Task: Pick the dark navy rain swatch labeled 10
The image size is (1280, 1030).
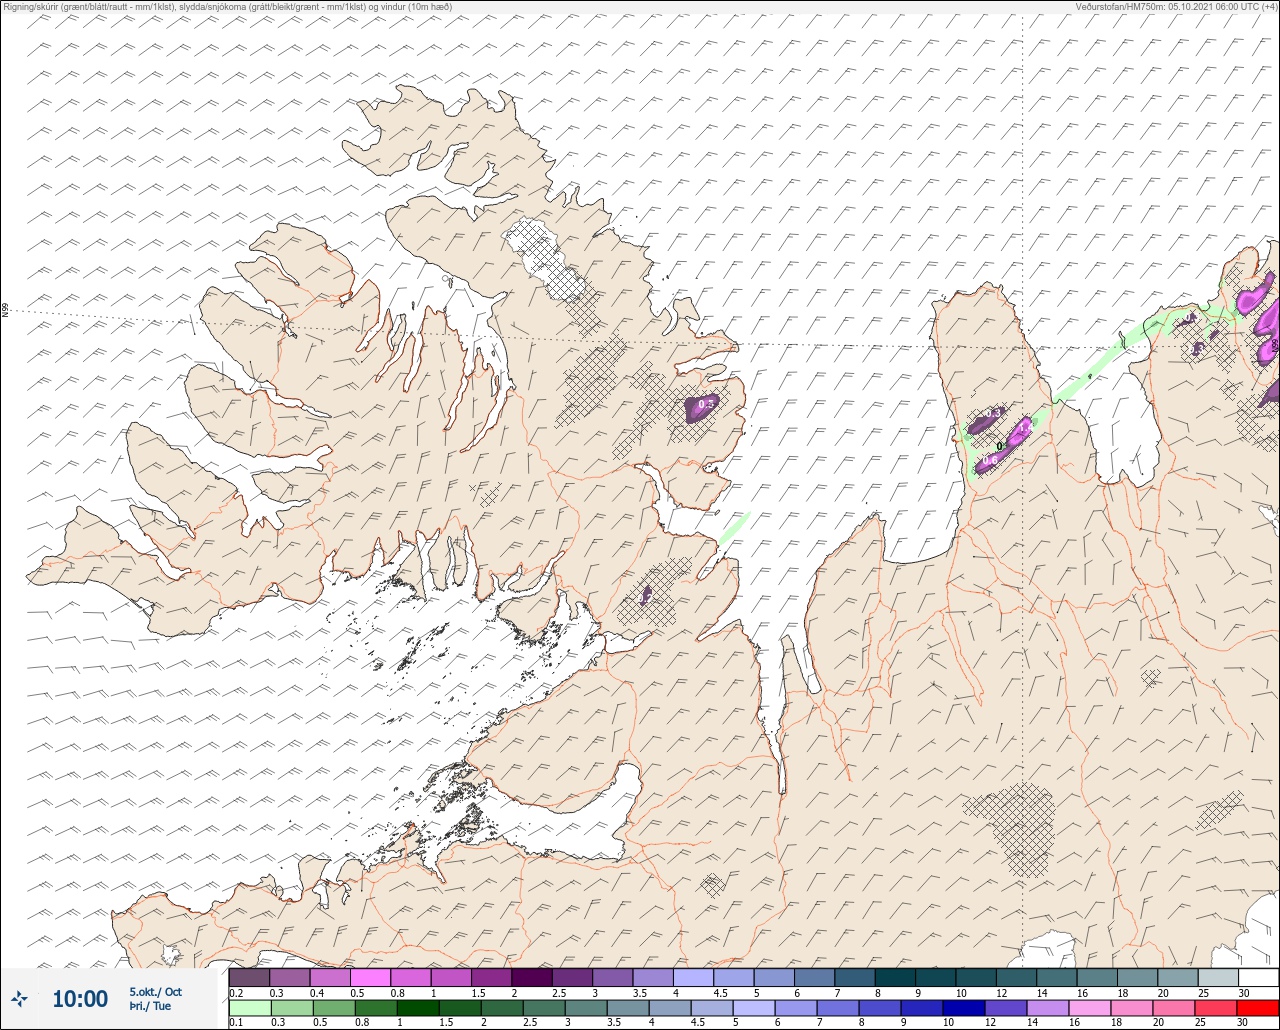Action: click(963, 1007)
